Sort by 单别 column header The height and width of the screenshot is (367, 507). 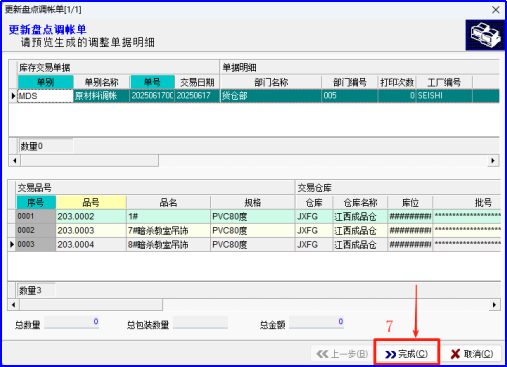[45, 82]
